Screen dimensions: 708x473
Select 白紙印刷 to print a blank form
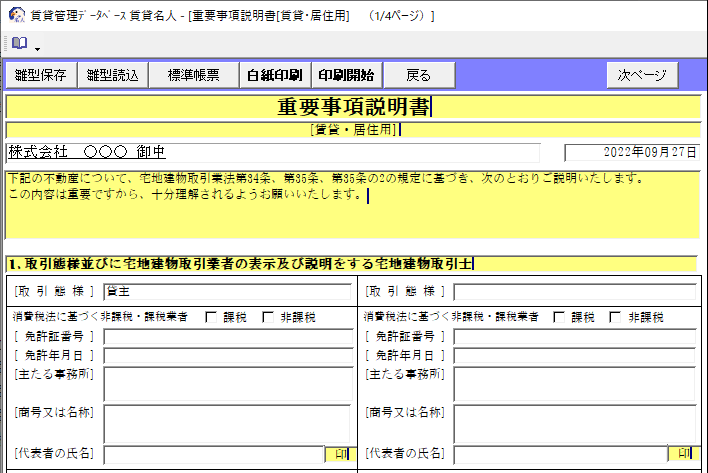tap(275, 75)
